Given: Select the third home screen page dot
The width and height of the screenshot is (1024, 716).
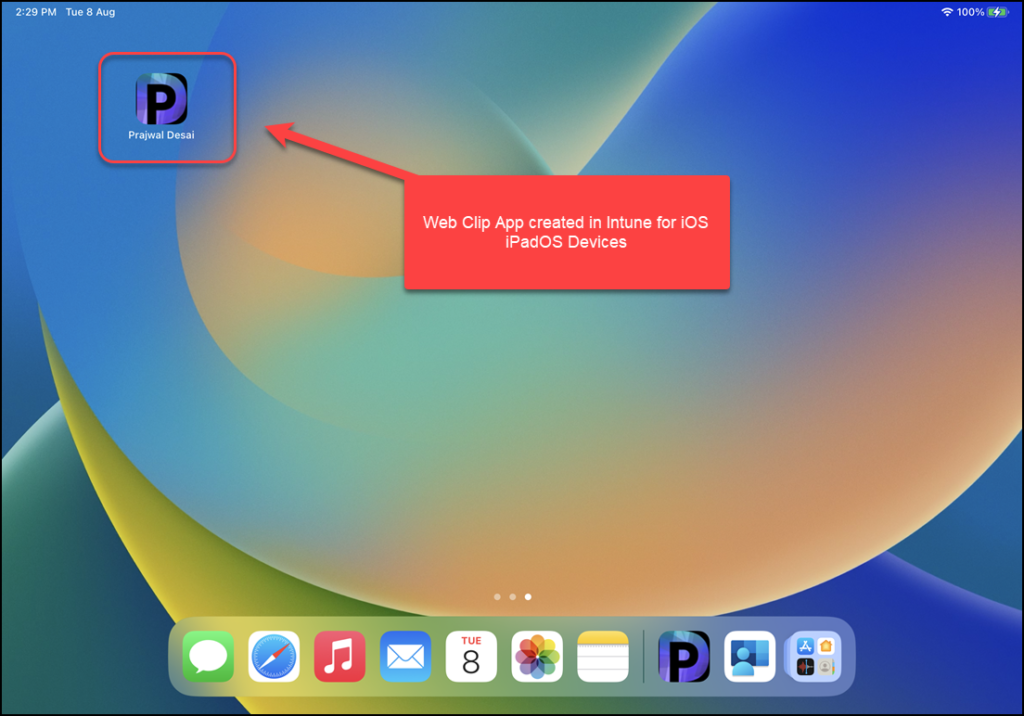Looking at the screenshot, I should (528, 596).
